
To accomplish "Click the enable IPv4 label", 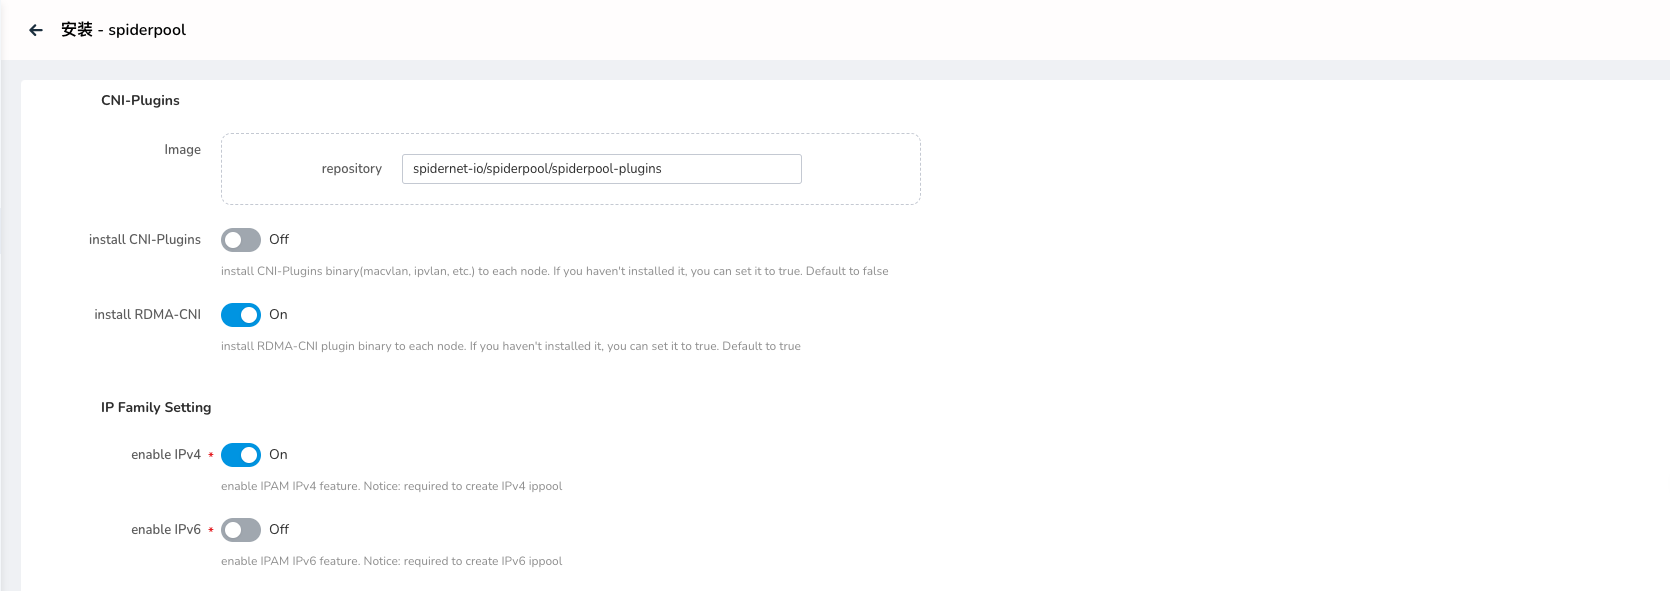I will tap(166, 455).
